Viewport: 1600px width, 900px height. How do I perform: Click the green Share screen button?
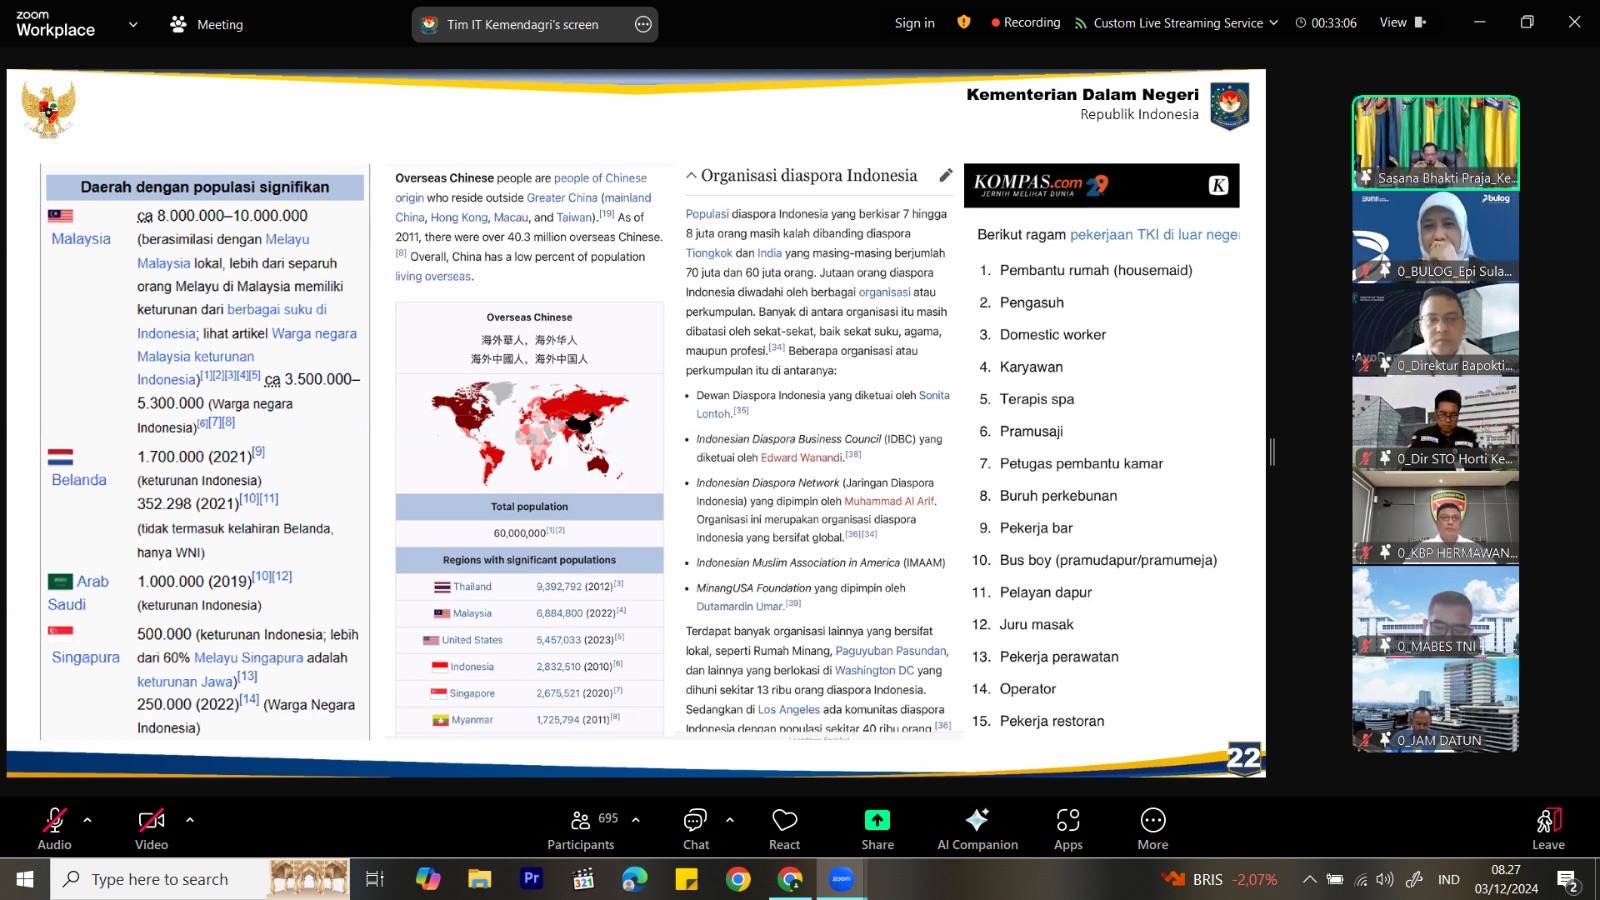coord(877,829)
